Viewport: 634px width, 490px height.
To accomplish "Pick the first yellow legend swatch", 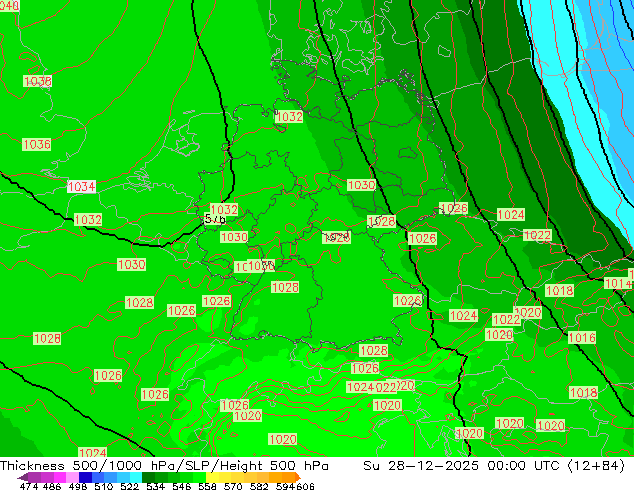I will coord(212,477).
